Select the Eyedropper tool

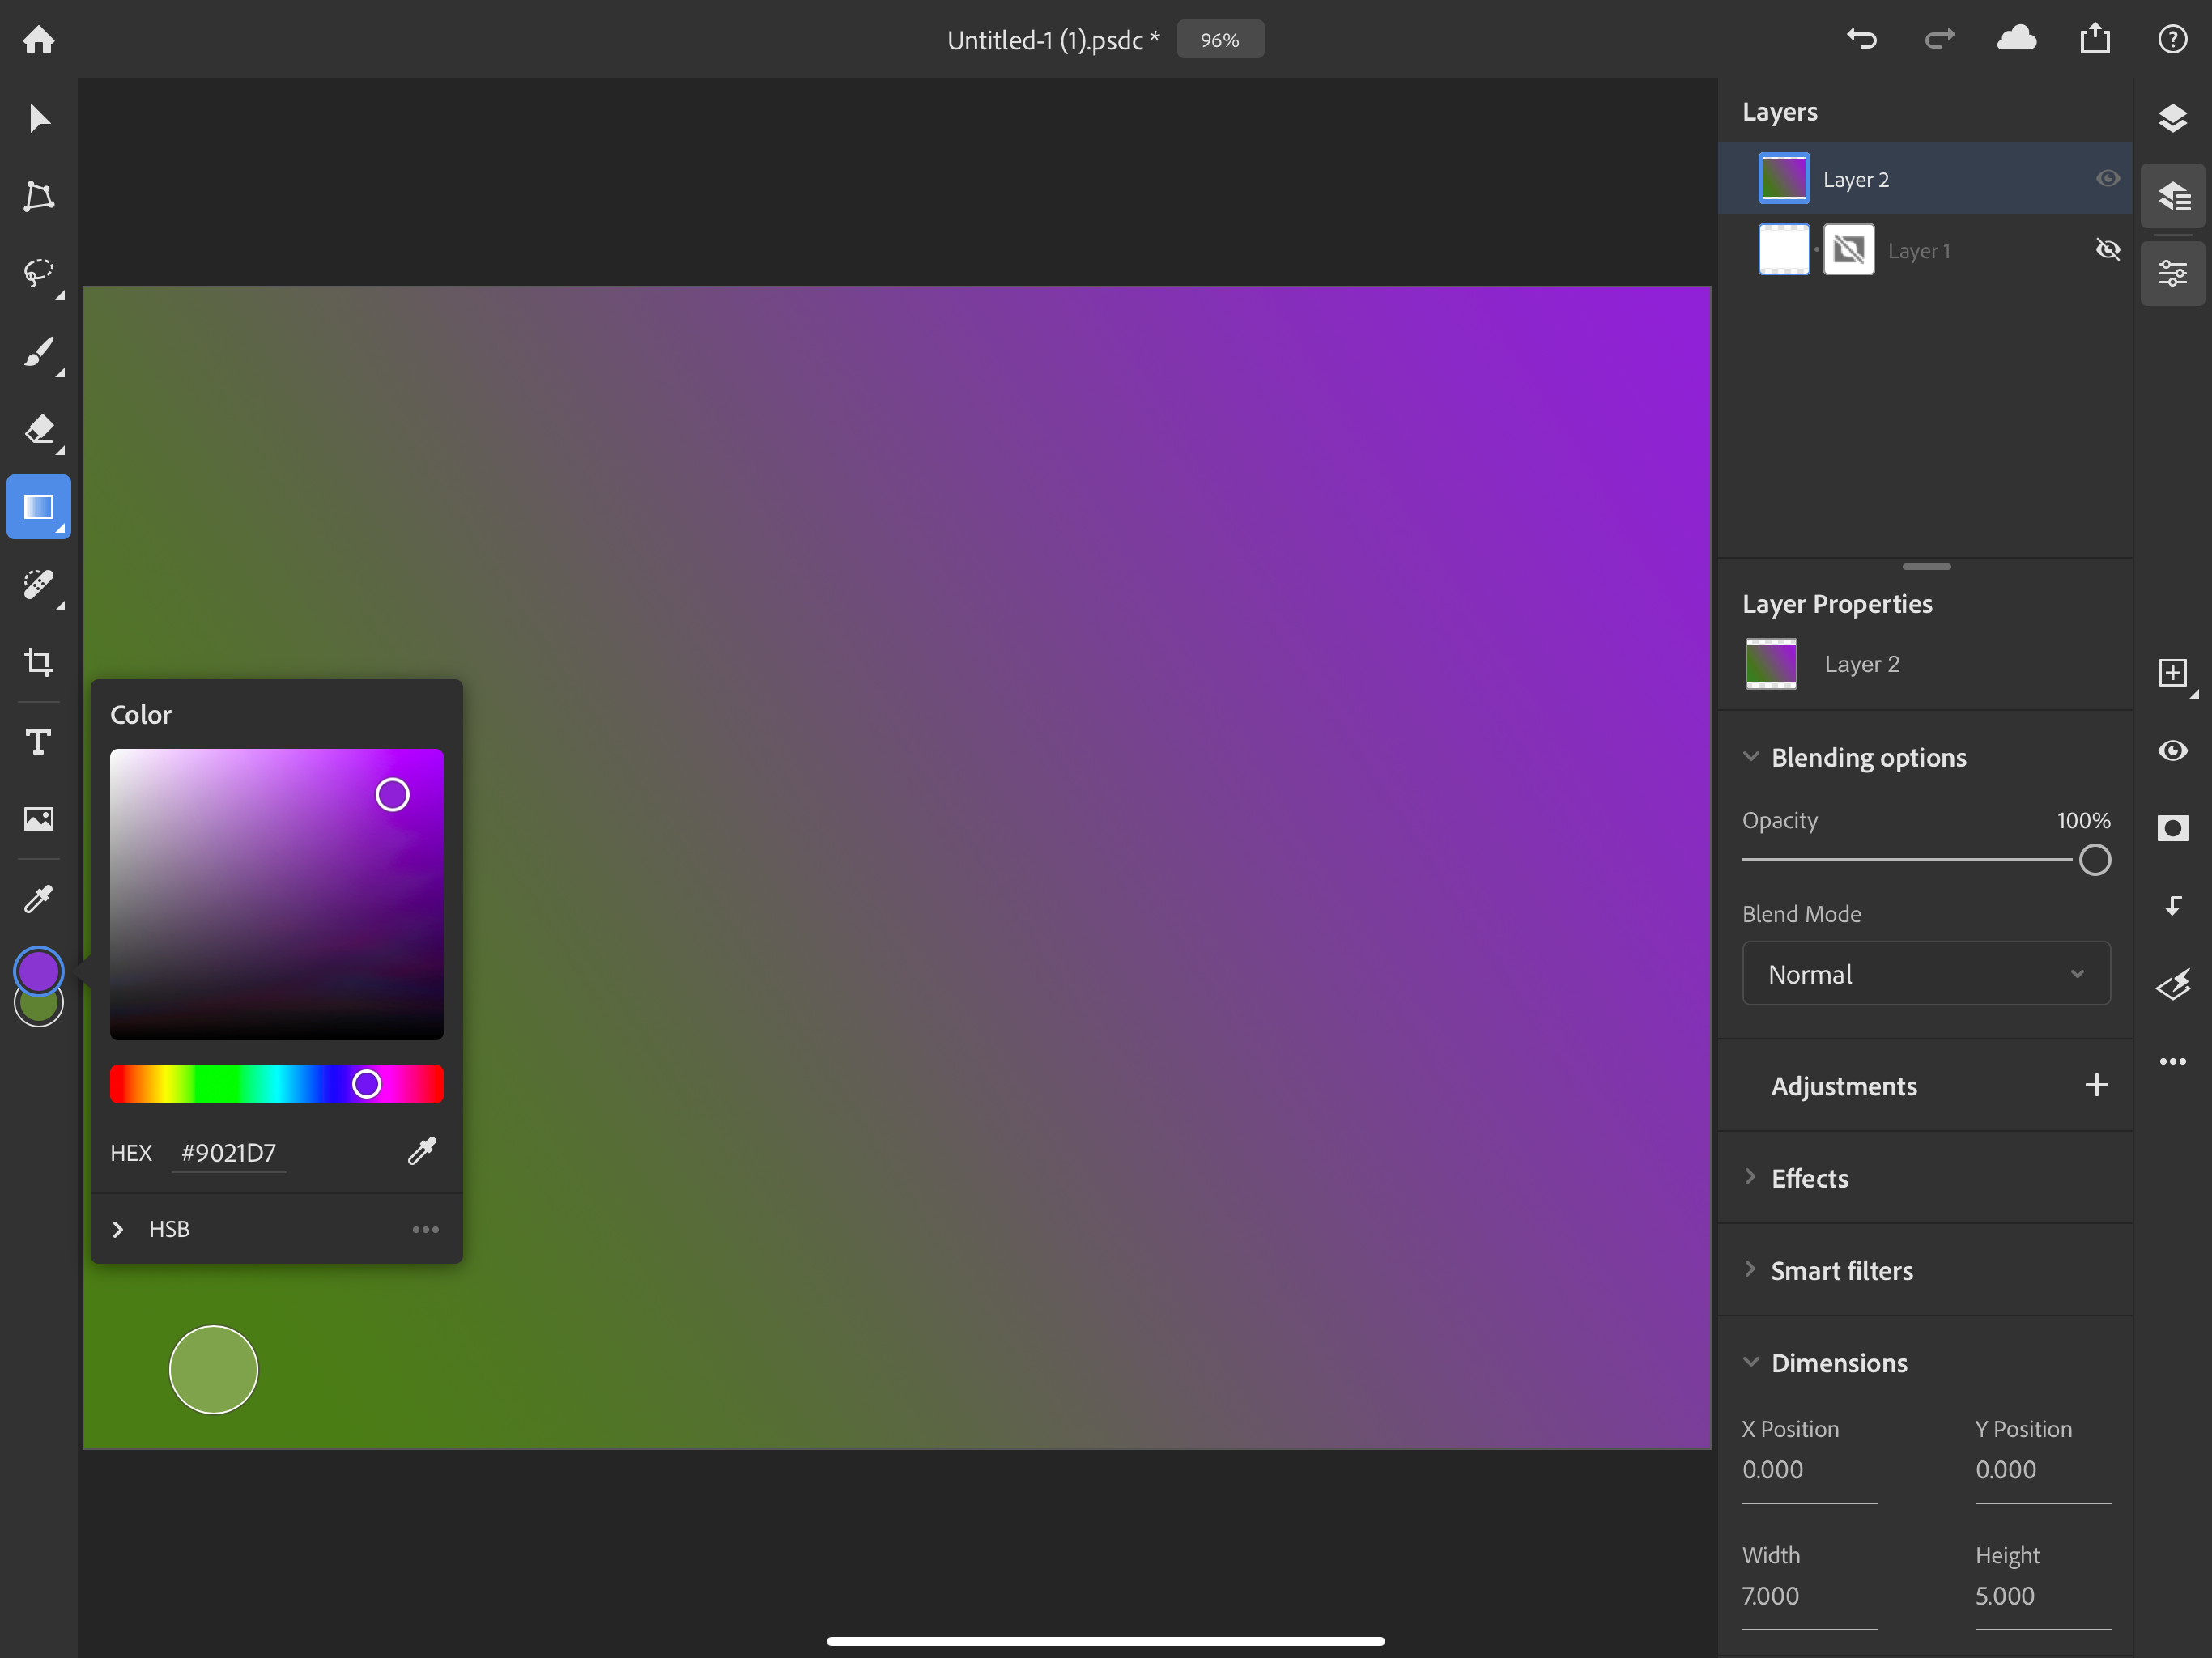point(38,897)
